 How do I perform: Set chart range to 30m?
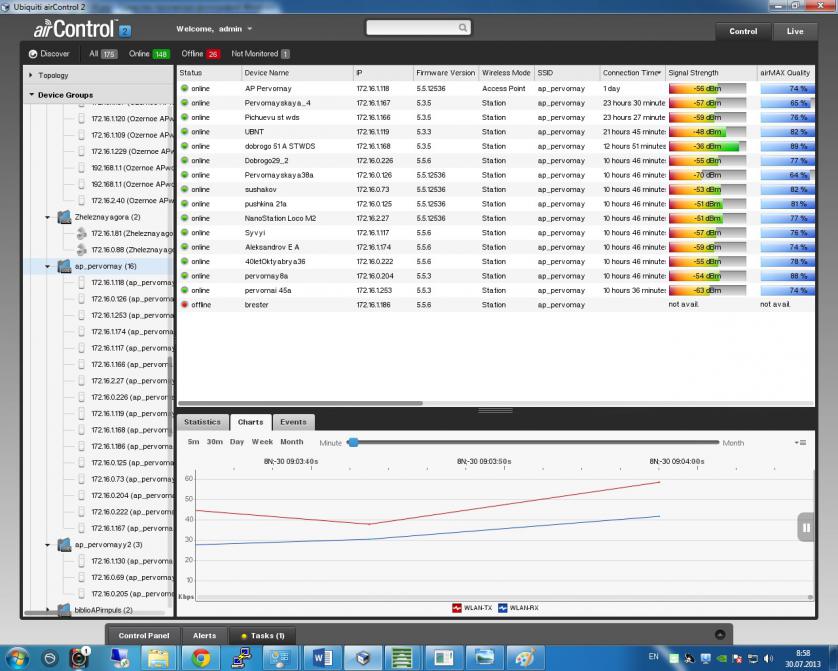214,442
